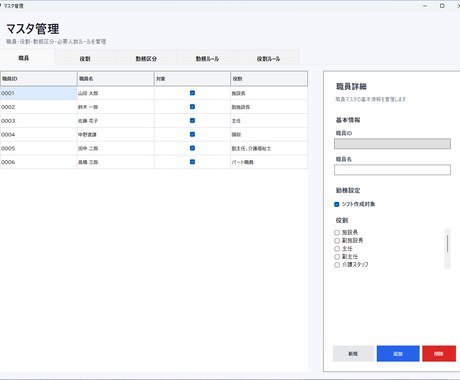Image resolution: width=460 pixels, height=380 pixels.
Task: Toggle 対象 checkbox for employee 0001
Action: [x=192, y=93]
